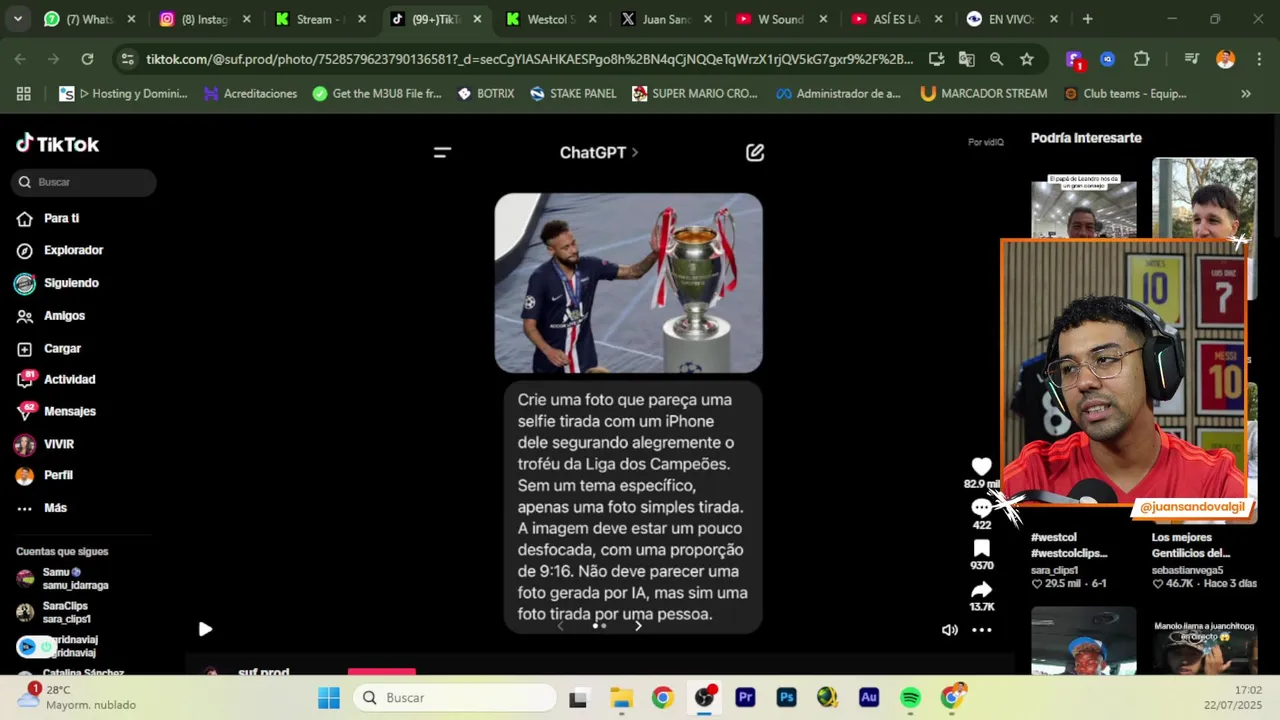
Task: Open Windows Start menu
Action: pyautogui.click(x=329, y=698)
